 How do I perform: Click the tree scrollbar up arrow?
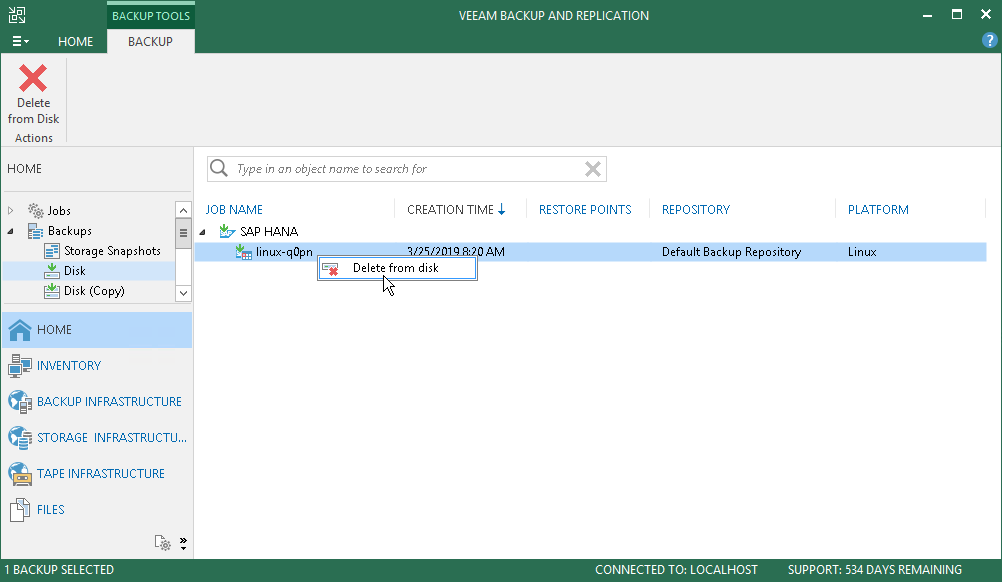(183, 210)
